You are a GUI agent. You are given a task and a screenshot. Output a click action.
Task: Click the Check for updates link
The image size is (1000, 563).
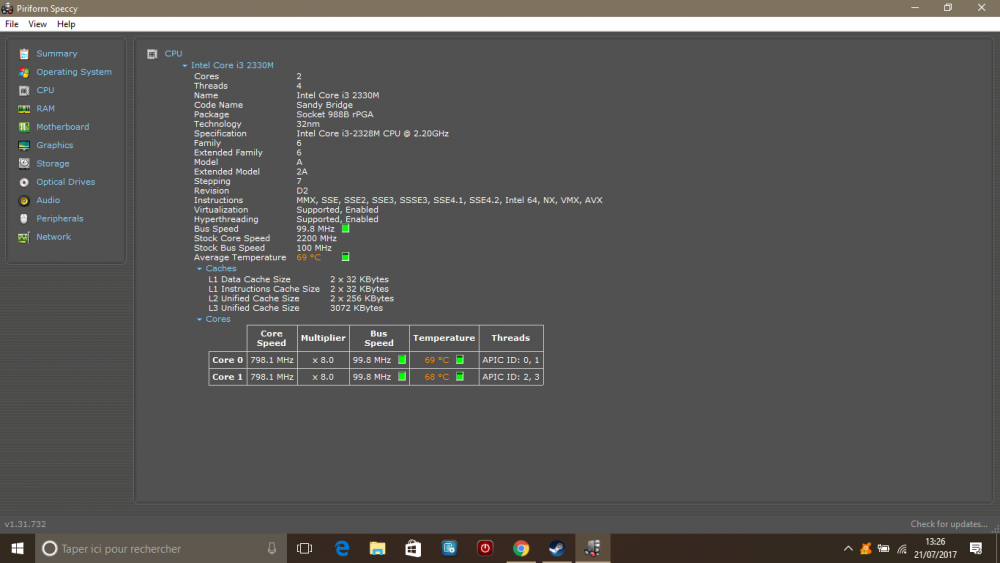(949, 524)
